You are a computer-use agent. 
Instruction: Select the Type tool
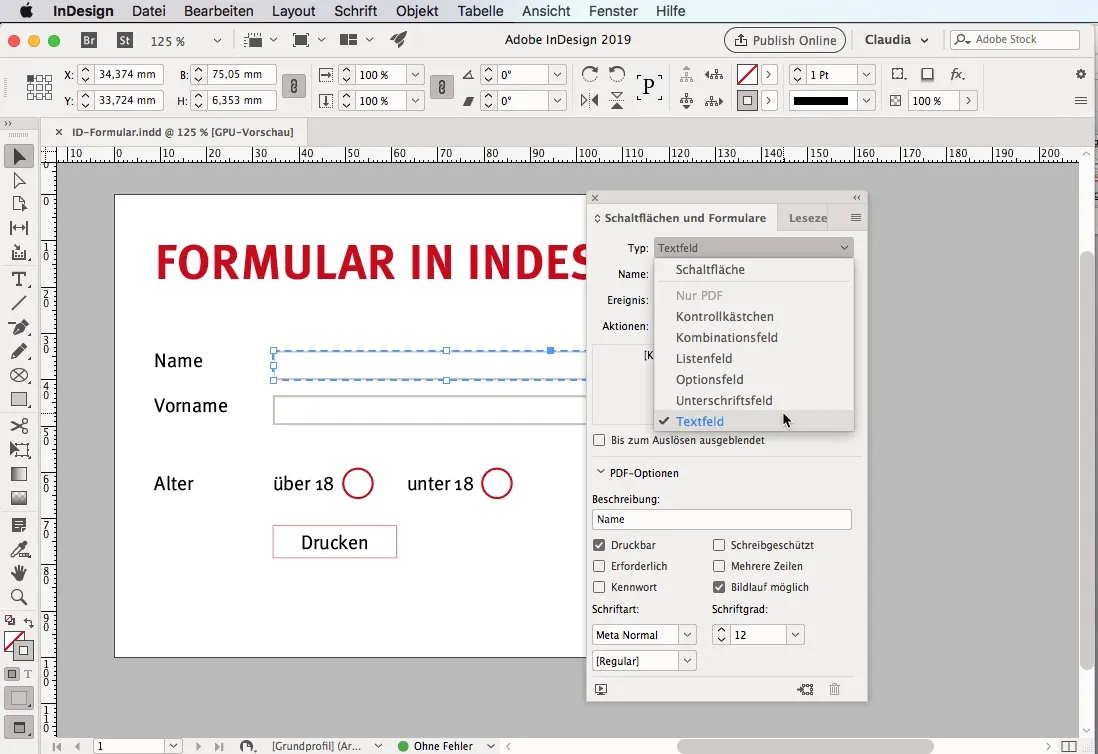tap(18, 279)
